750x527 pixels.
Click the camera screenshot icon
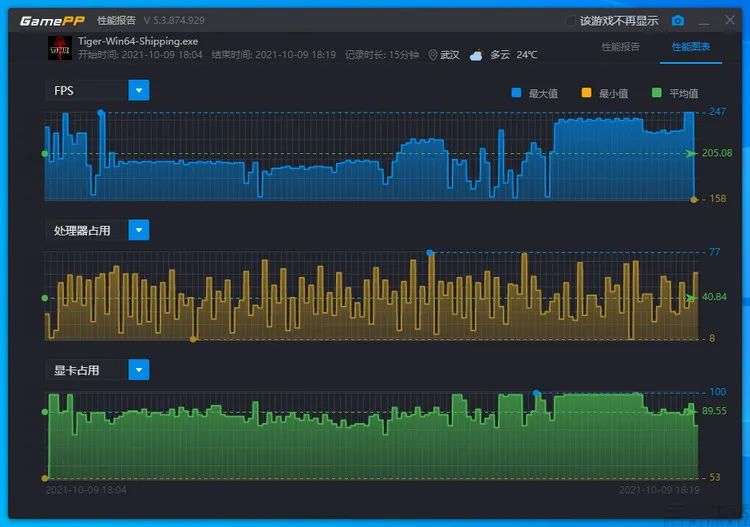(678, 20)
